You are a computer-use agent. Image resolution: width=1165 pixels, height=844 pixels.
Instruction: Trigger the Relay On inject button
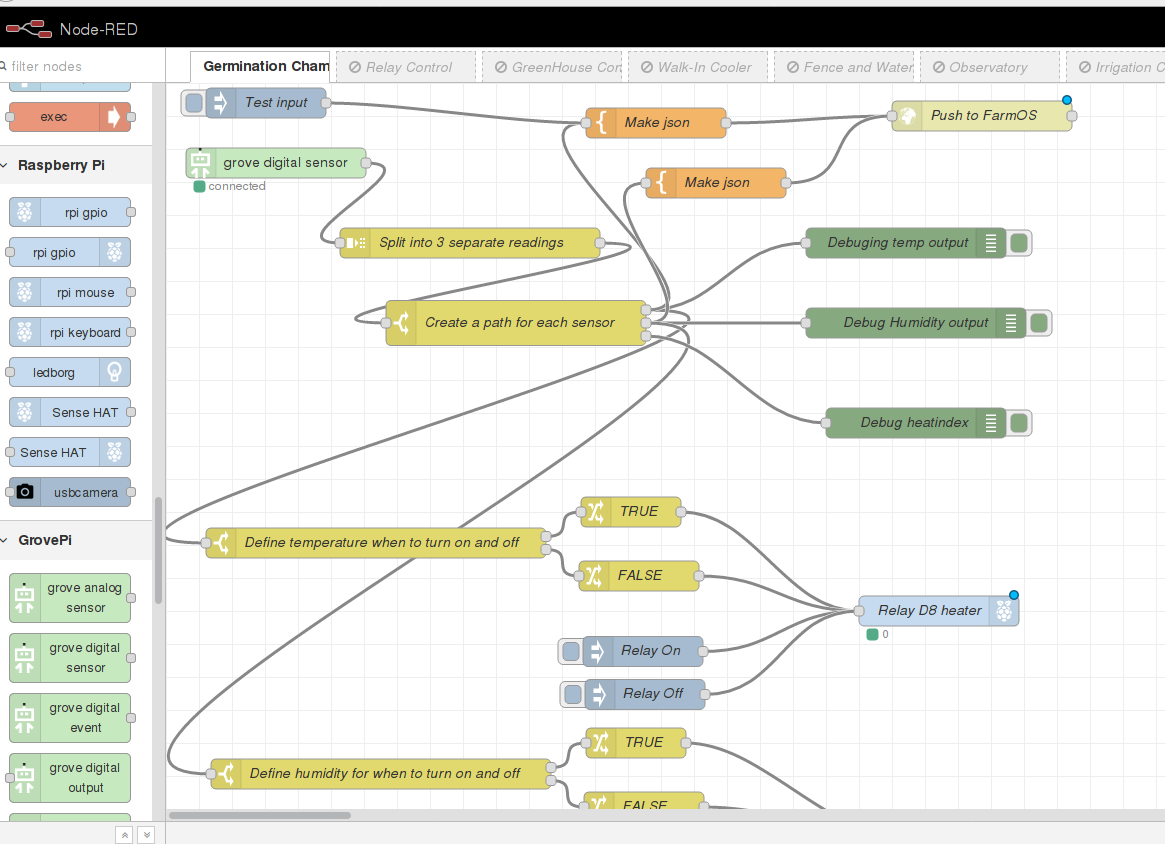pyautogui.click(x=570, y=651)
